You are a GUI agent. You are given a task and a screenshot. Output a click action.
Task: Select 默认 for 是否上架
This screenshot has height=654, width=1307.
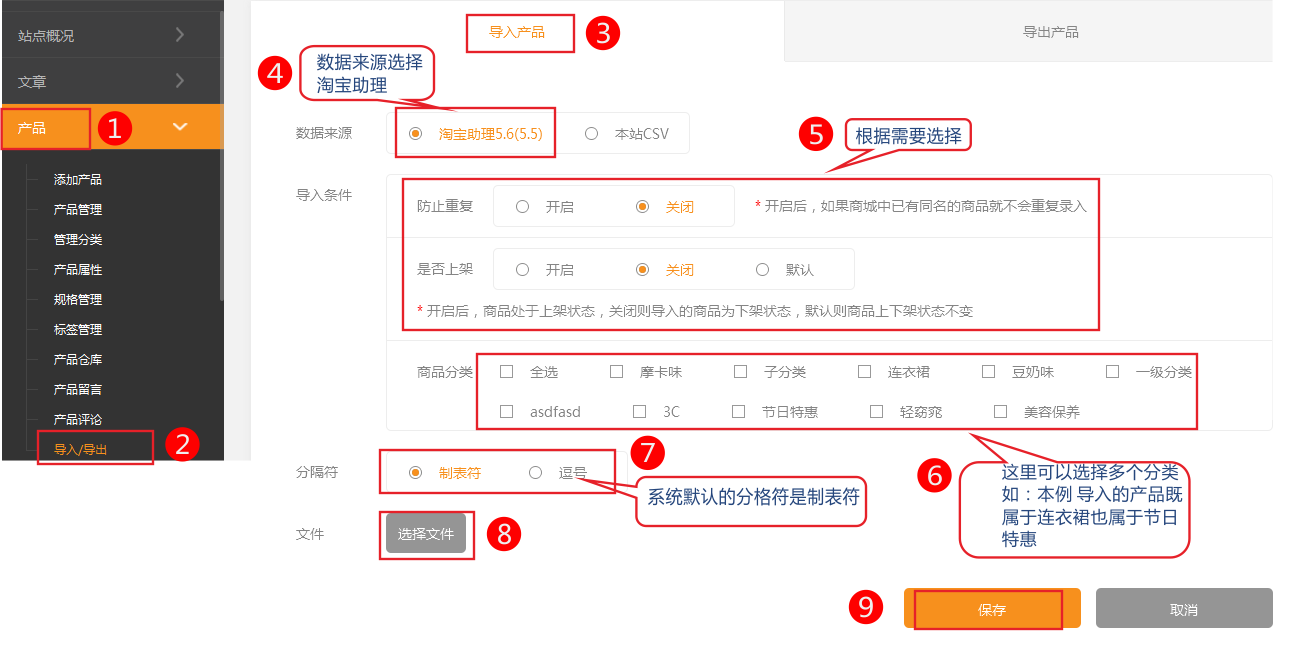pyautogui.click(x=763, y=270)
